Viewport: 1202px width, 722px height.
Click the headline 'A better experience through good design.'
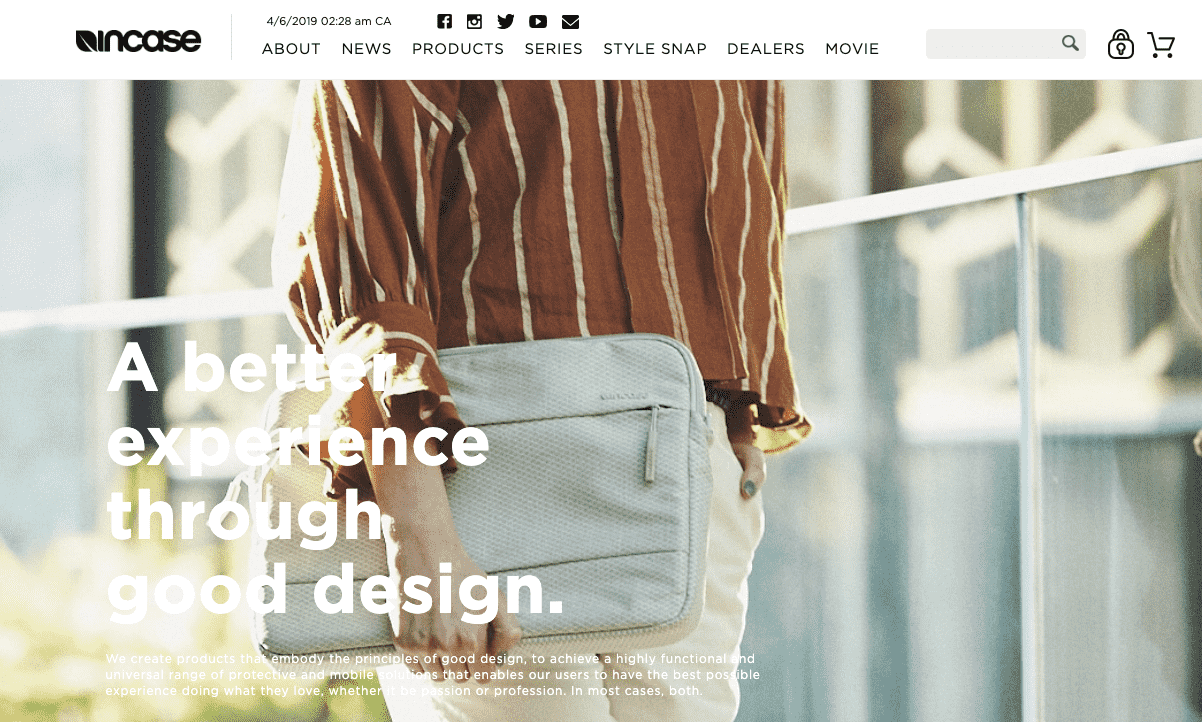[335, 478]
